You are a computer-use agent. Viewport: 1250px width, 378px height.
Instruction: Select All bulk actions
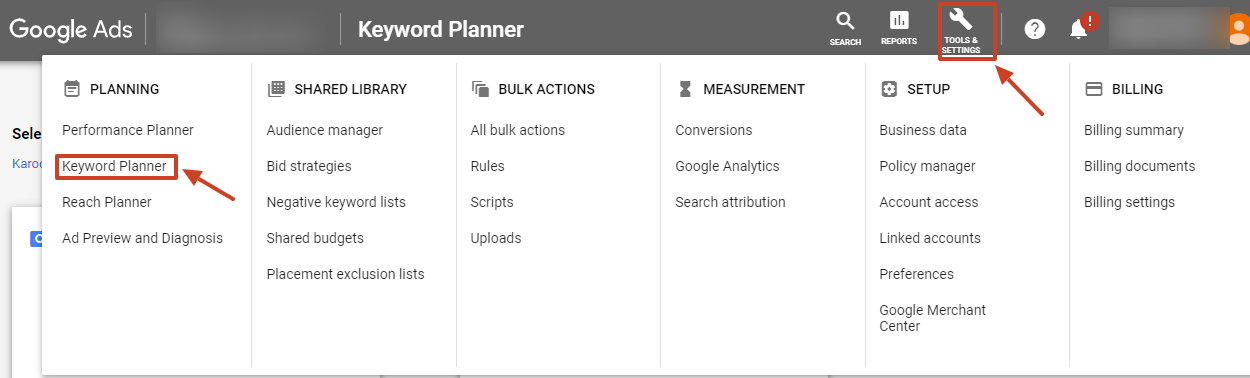click(x=518, y=130)
